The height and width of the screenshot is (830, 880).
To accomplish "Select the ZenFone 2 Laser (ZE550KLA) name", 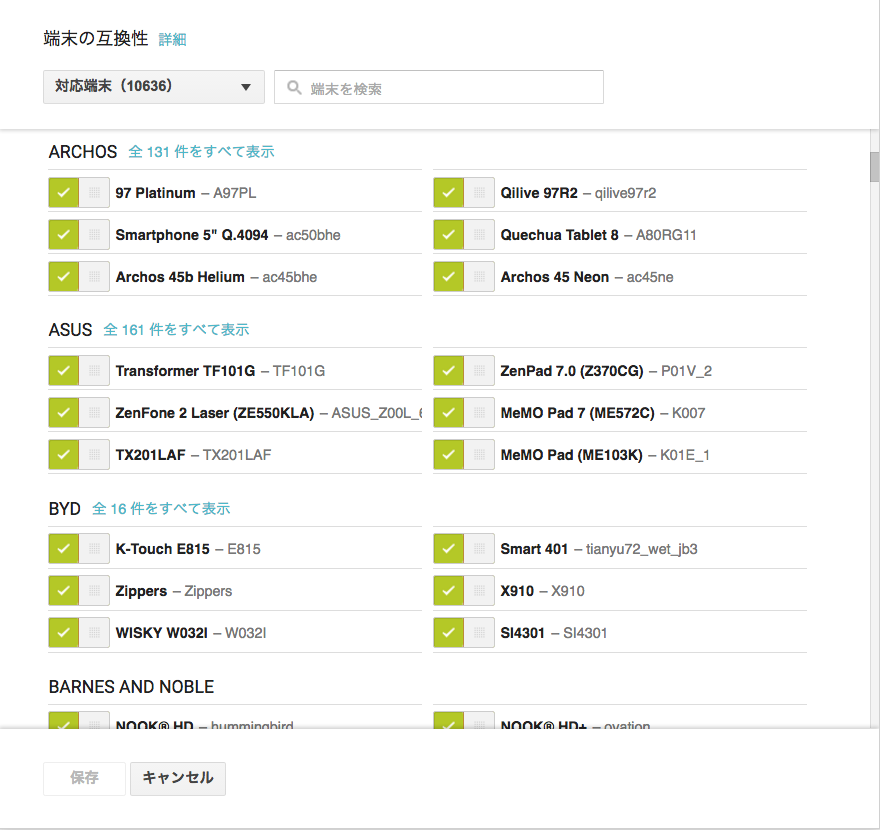I will coord(215,413).
